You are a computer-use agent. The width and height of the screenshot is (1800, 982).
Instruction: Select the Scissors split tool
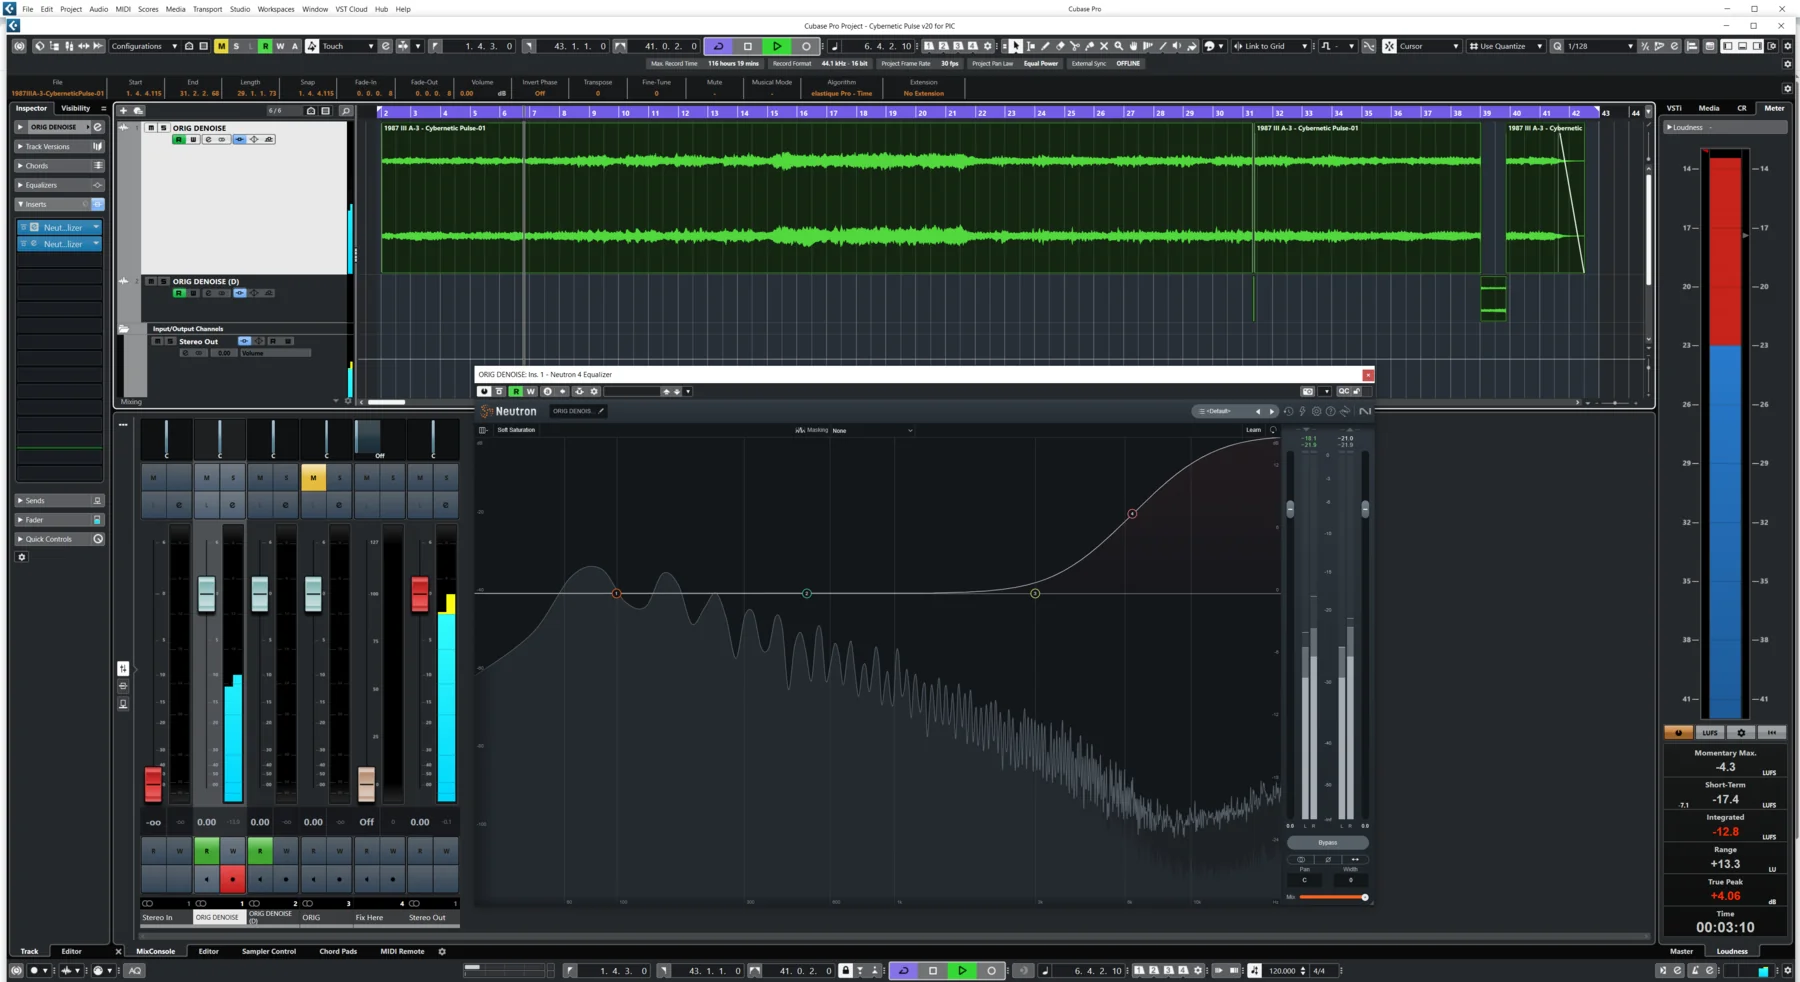(1075, 46)
